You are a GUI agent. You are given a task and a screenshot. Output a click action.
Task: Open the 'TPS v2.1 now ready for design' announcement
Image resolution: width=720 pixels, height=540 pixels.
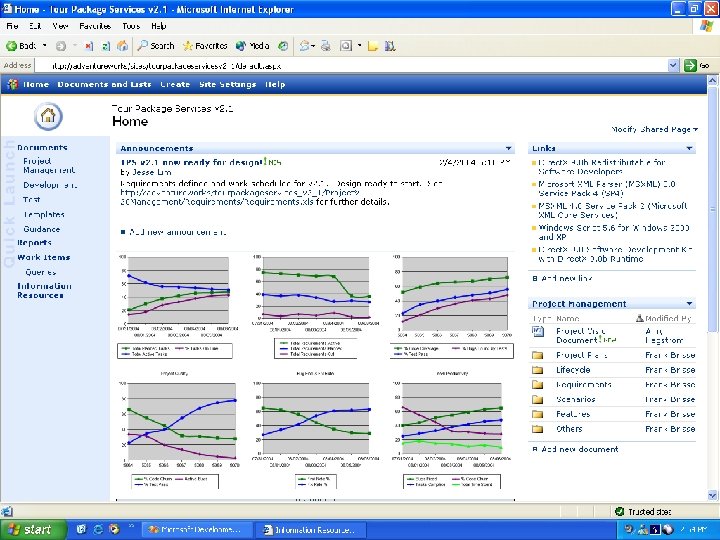(x=191, y=162)
